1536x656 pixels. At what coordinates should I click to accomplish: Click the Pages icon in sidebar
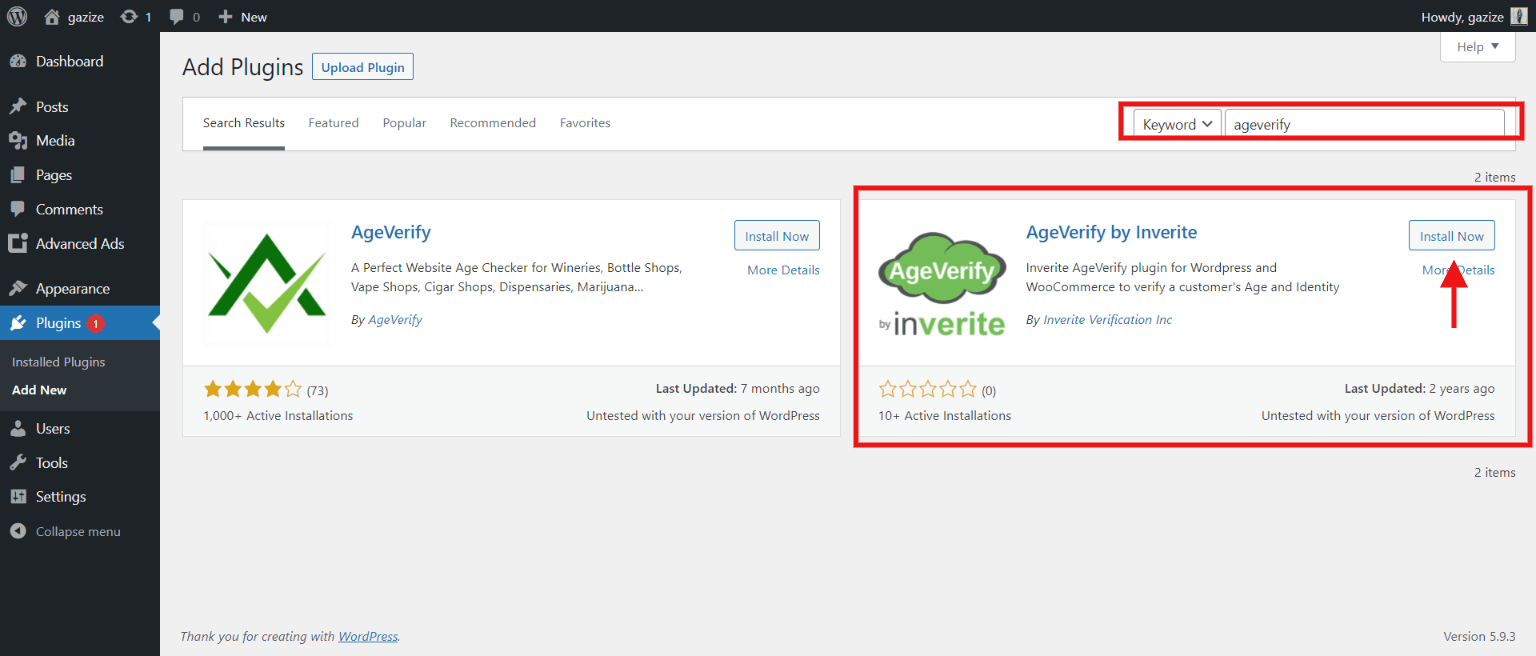click(17, 174)
